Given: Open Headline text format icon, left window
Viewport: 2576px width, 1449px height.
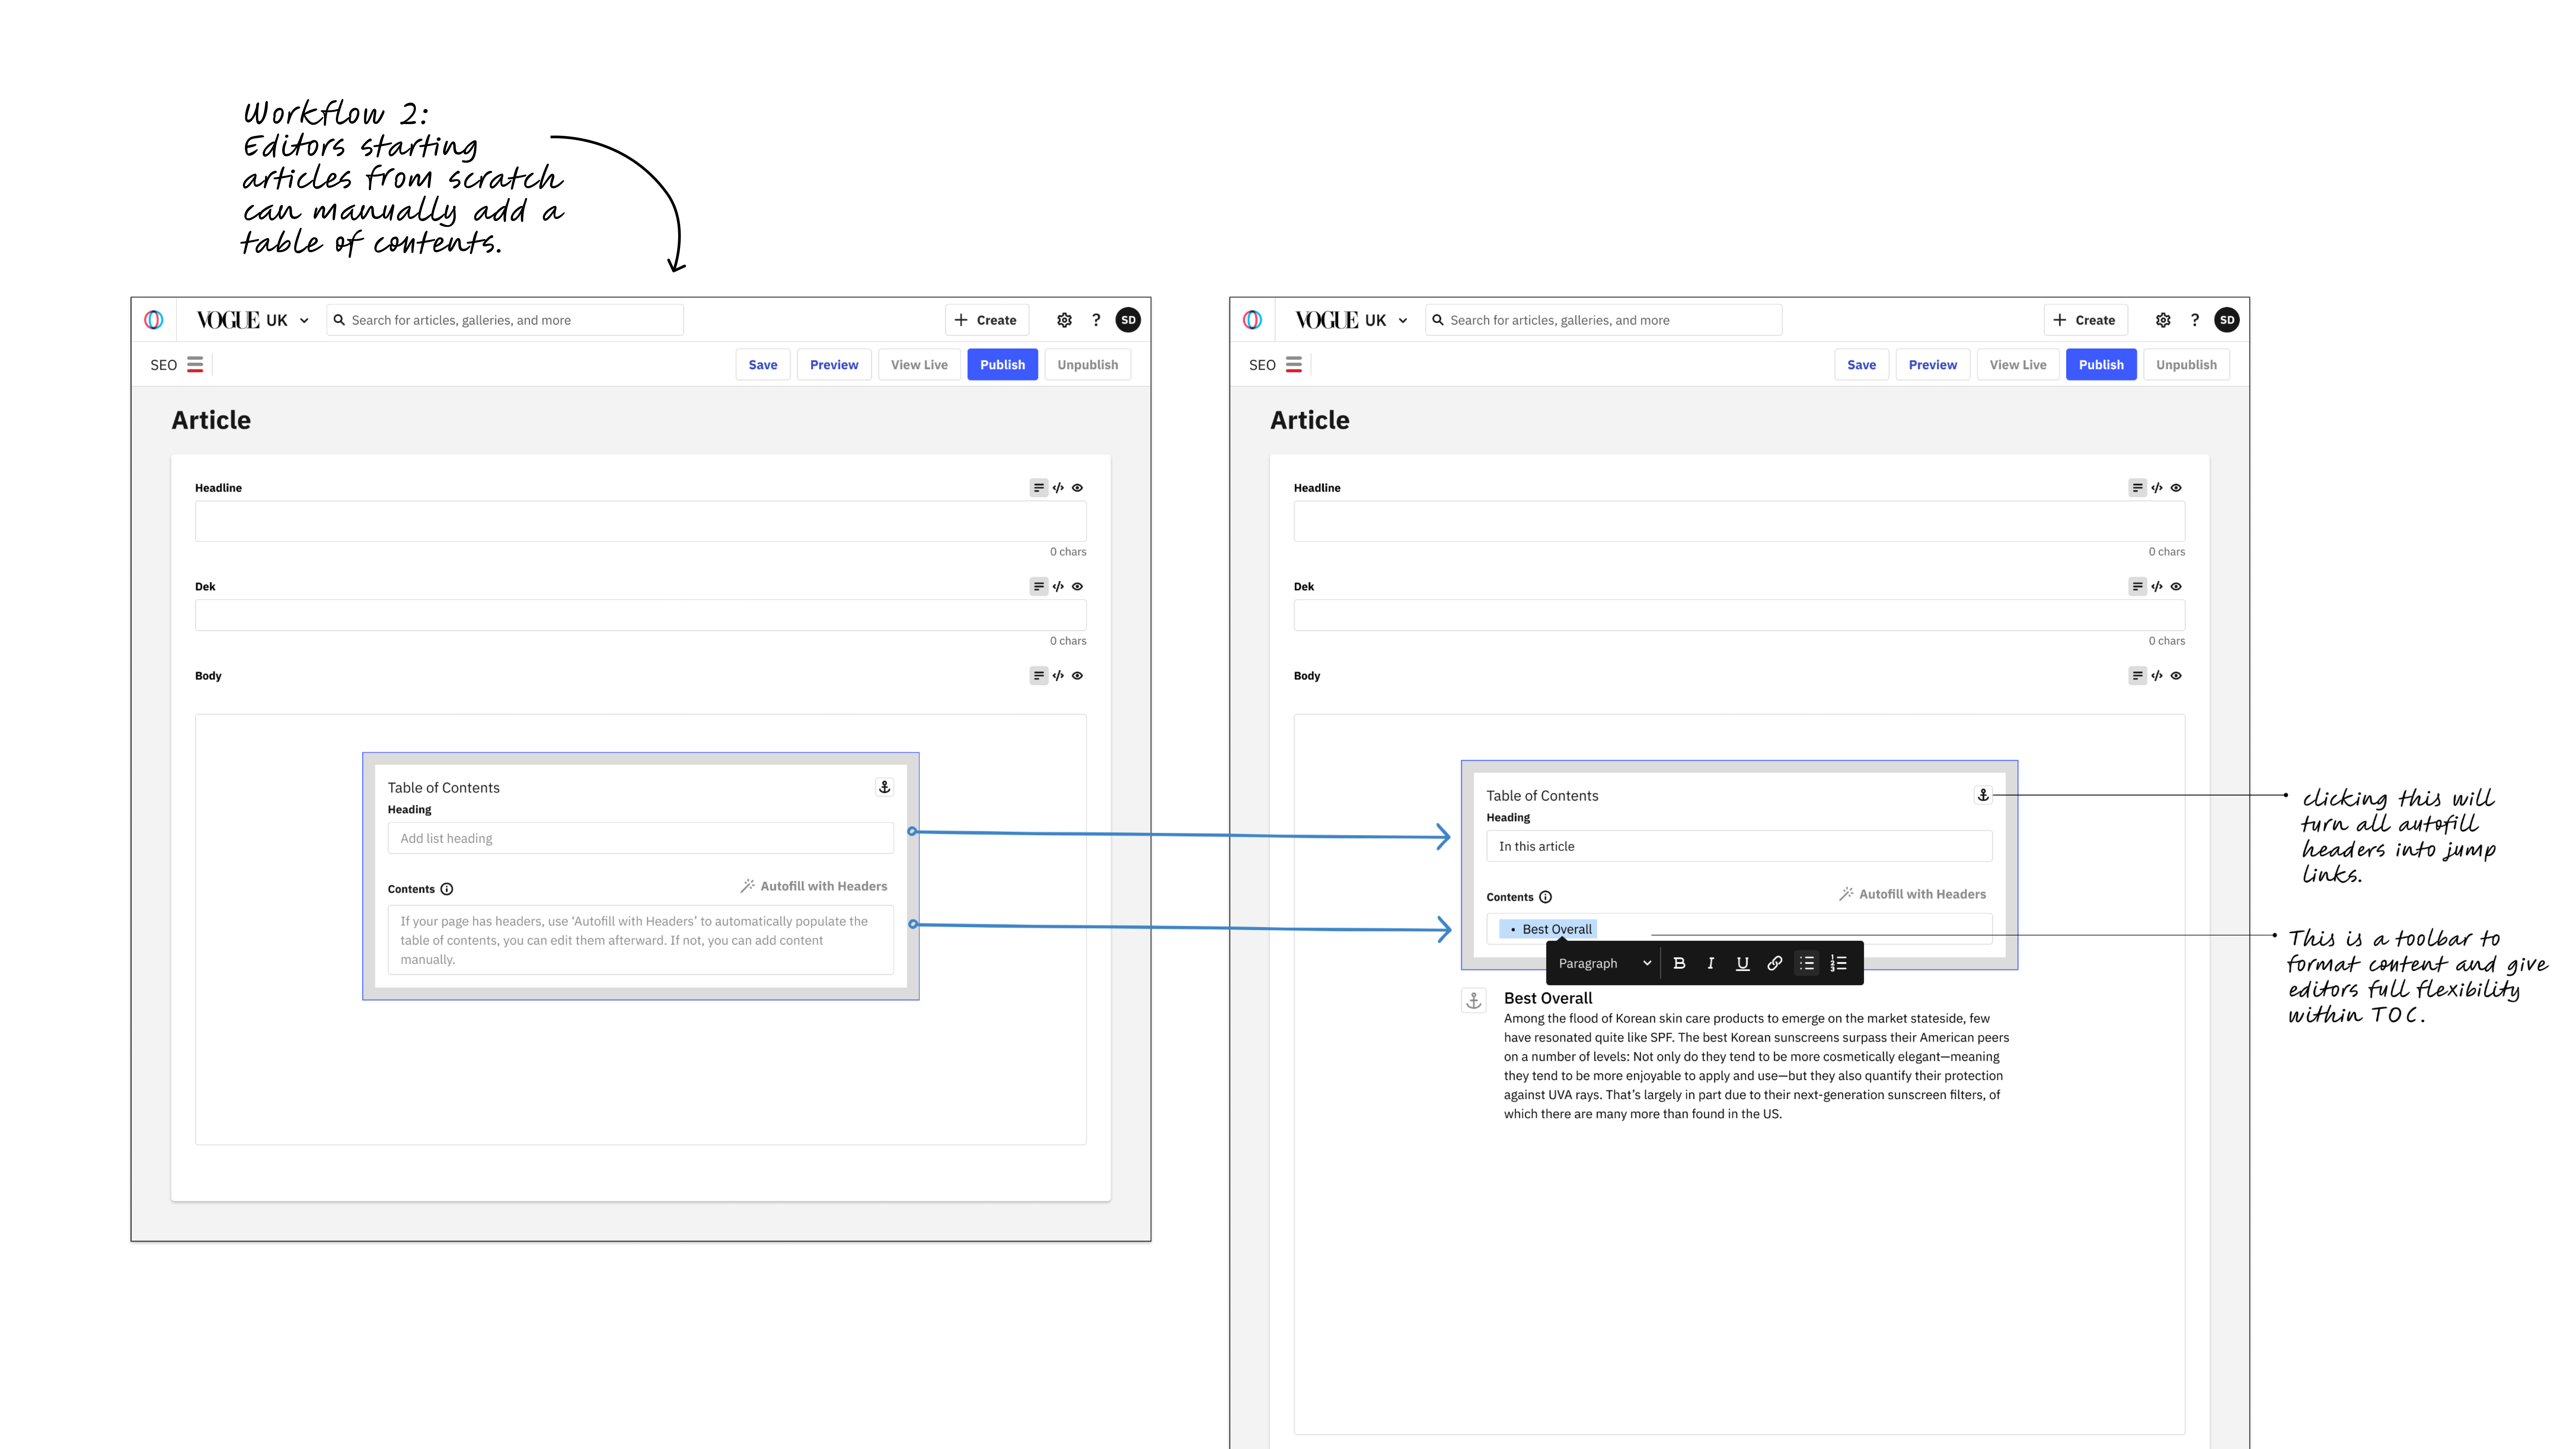Looking at the screenshot, I should [x=1039, y=488].
